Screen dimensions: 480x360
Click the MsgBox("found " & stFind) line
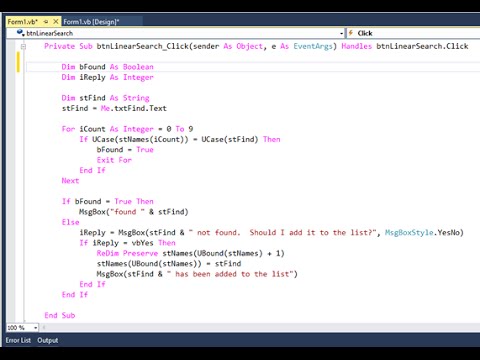click(134, 212)
